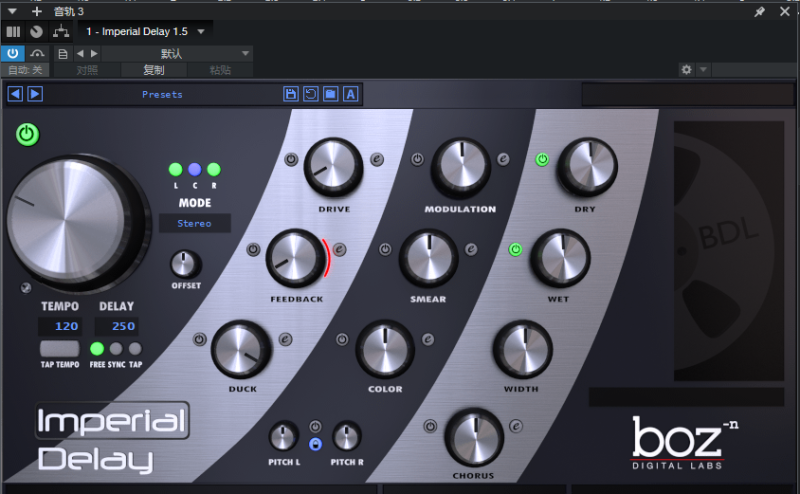
Task: Select the SYNC delay mode radio light
Action: [x=116, y=349]
